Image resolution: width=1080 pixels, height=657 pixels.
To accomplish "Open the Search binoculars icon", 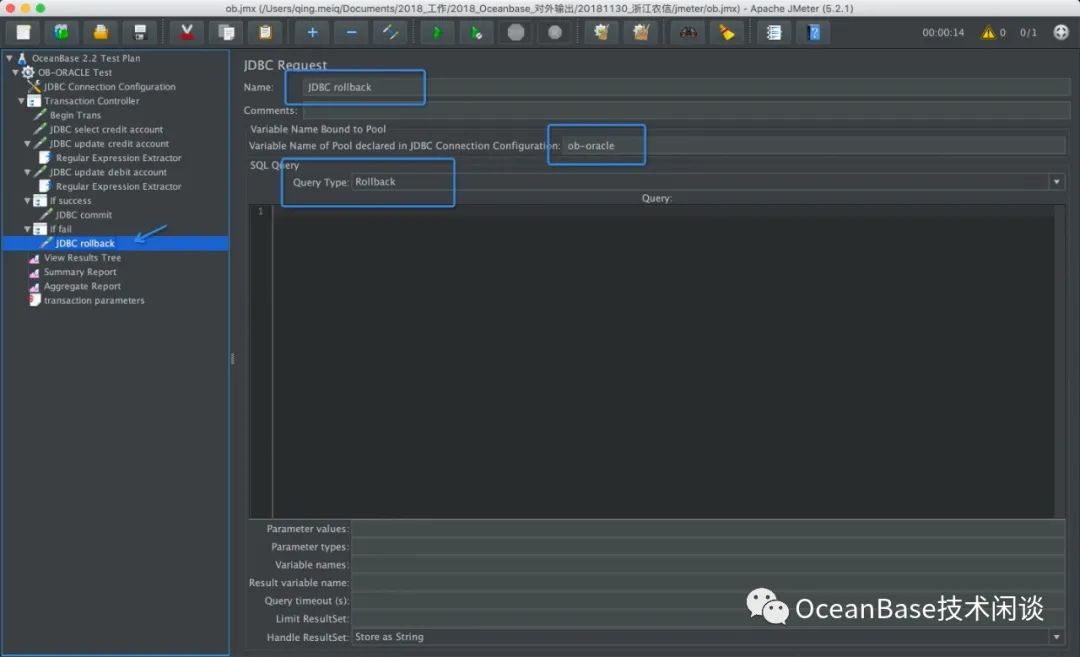I will click(688, 32).
